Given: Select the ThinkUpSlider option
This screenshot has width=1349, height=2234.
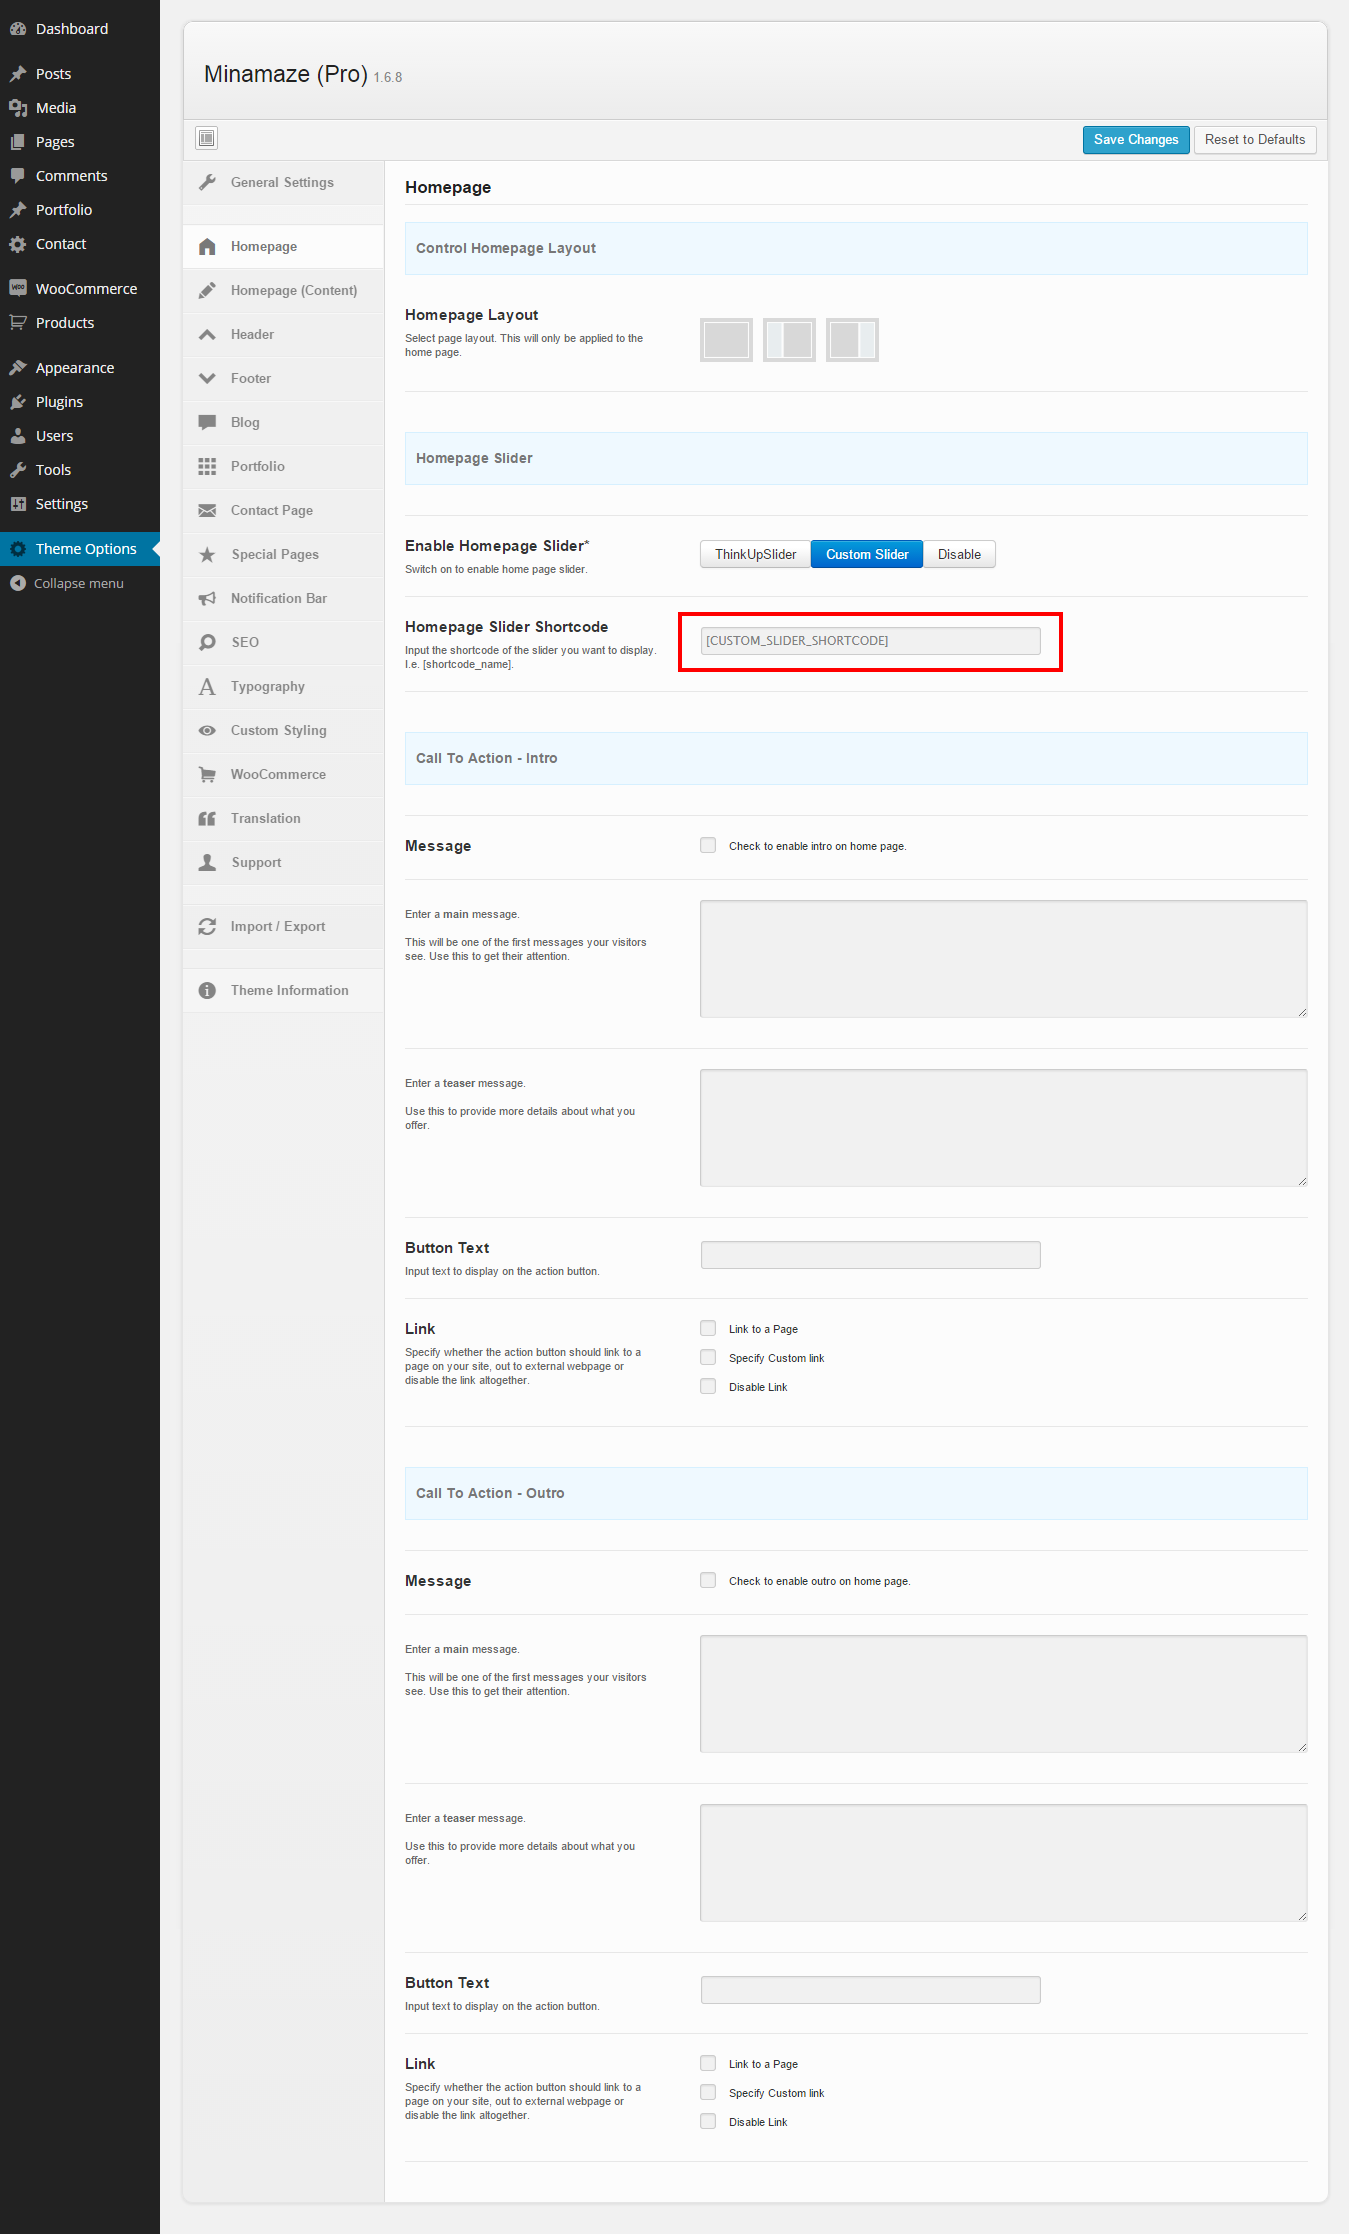Looking at the screenshot, I should [x=755, y=554].
